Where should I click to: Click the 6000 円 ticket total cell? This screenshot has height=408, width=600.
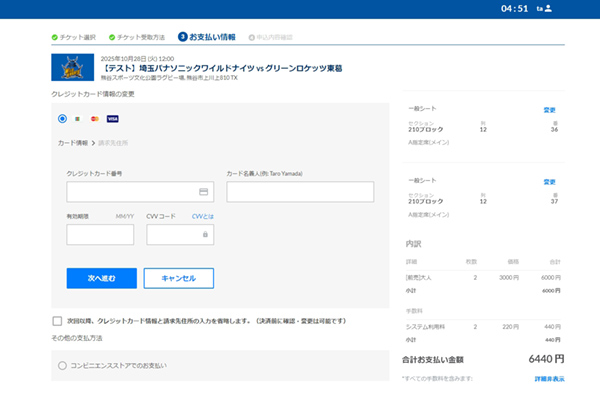pos(551,277)
